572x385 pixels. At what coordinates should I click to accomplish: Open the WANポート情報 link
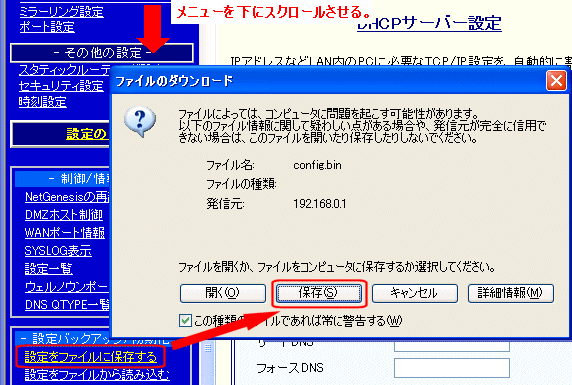65,233
